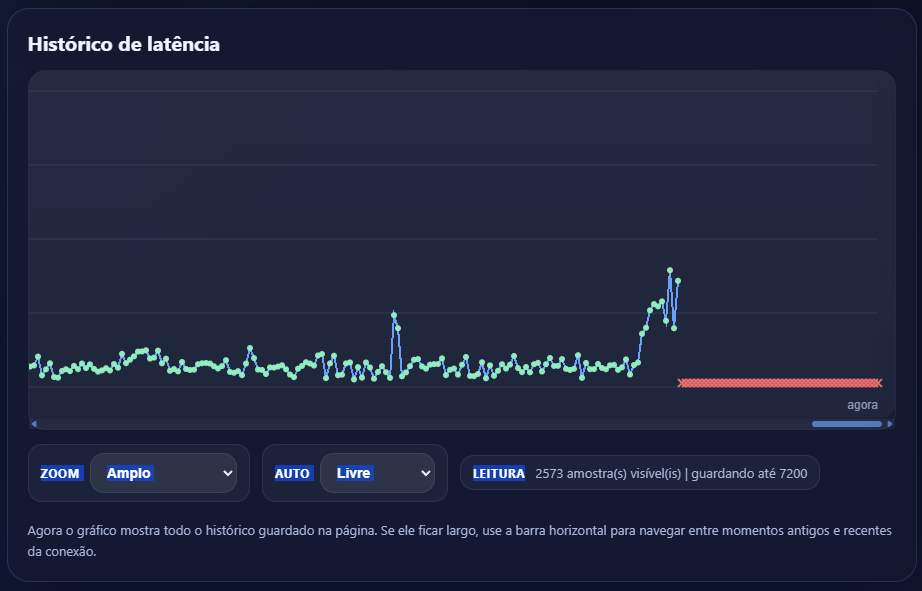The height and width of the screenshot is (591, 922).
Task: Click the right scroll arrow of the chart
Action: coord(890,424)
